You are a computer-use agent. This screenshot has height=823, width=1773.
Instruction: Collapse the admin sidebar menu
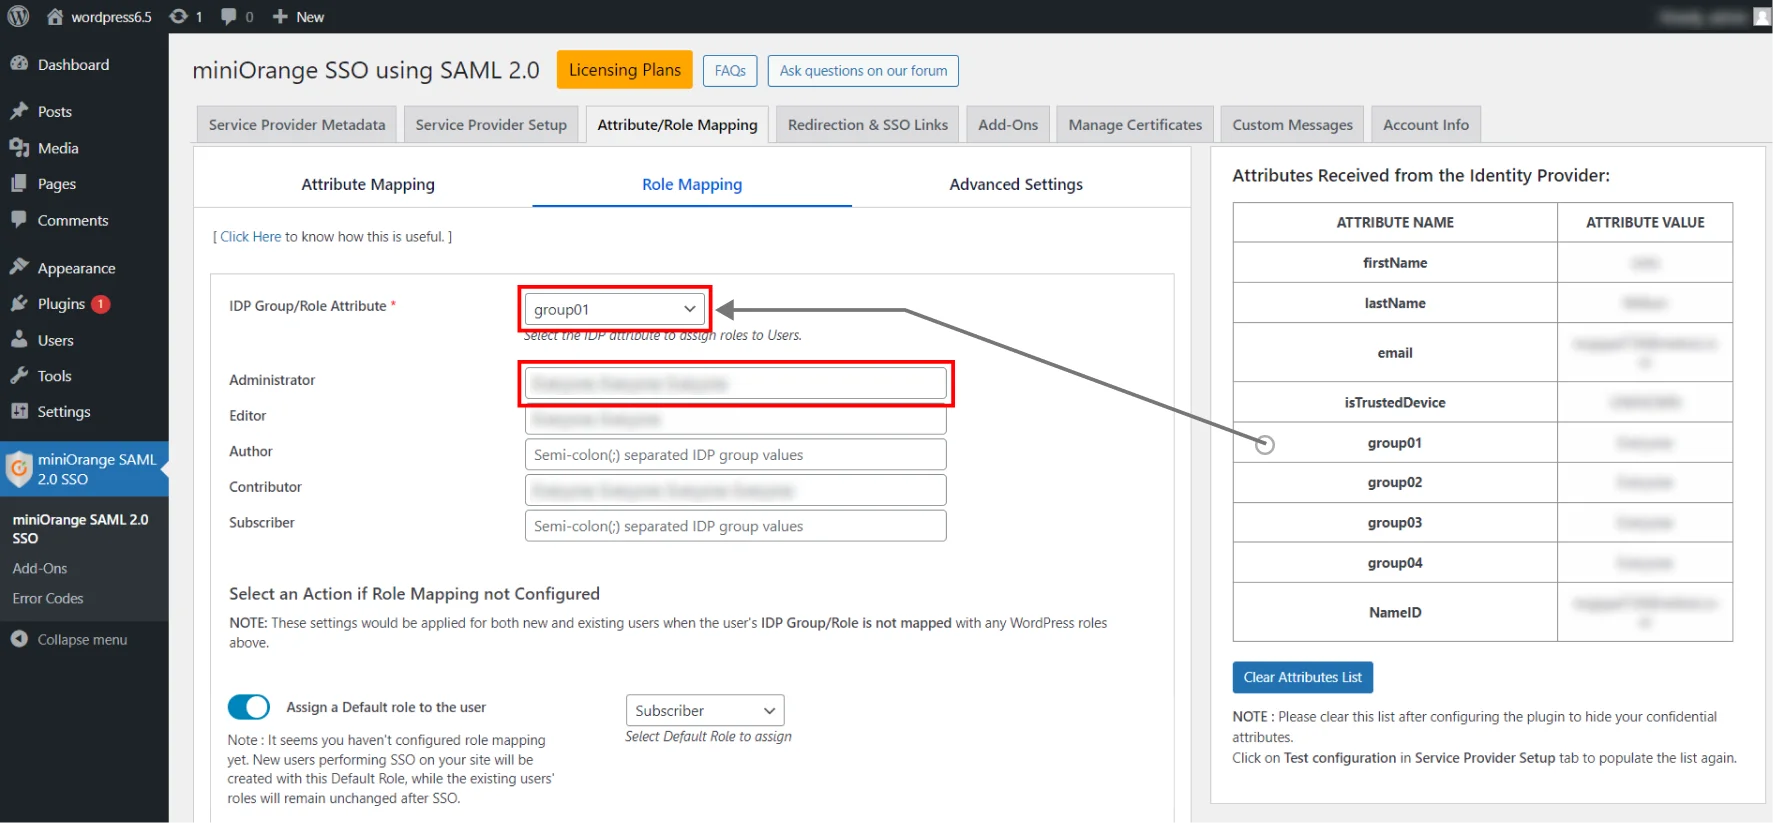pos(70,639)
